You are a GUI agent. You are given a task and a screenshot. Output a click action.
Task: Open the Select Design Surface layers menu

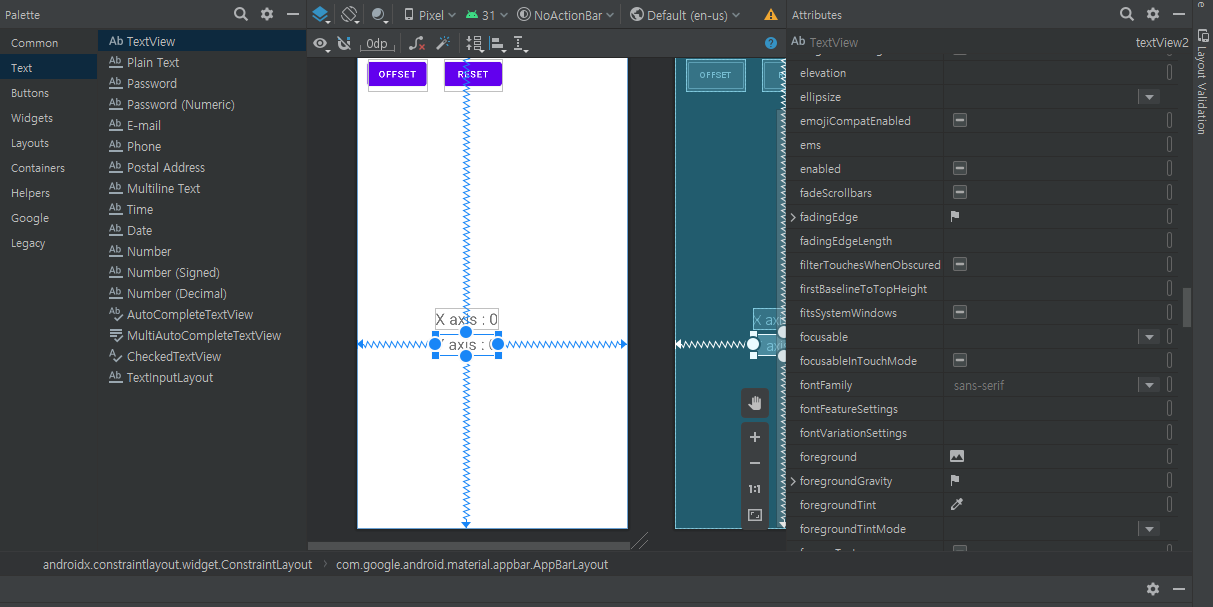321,15
